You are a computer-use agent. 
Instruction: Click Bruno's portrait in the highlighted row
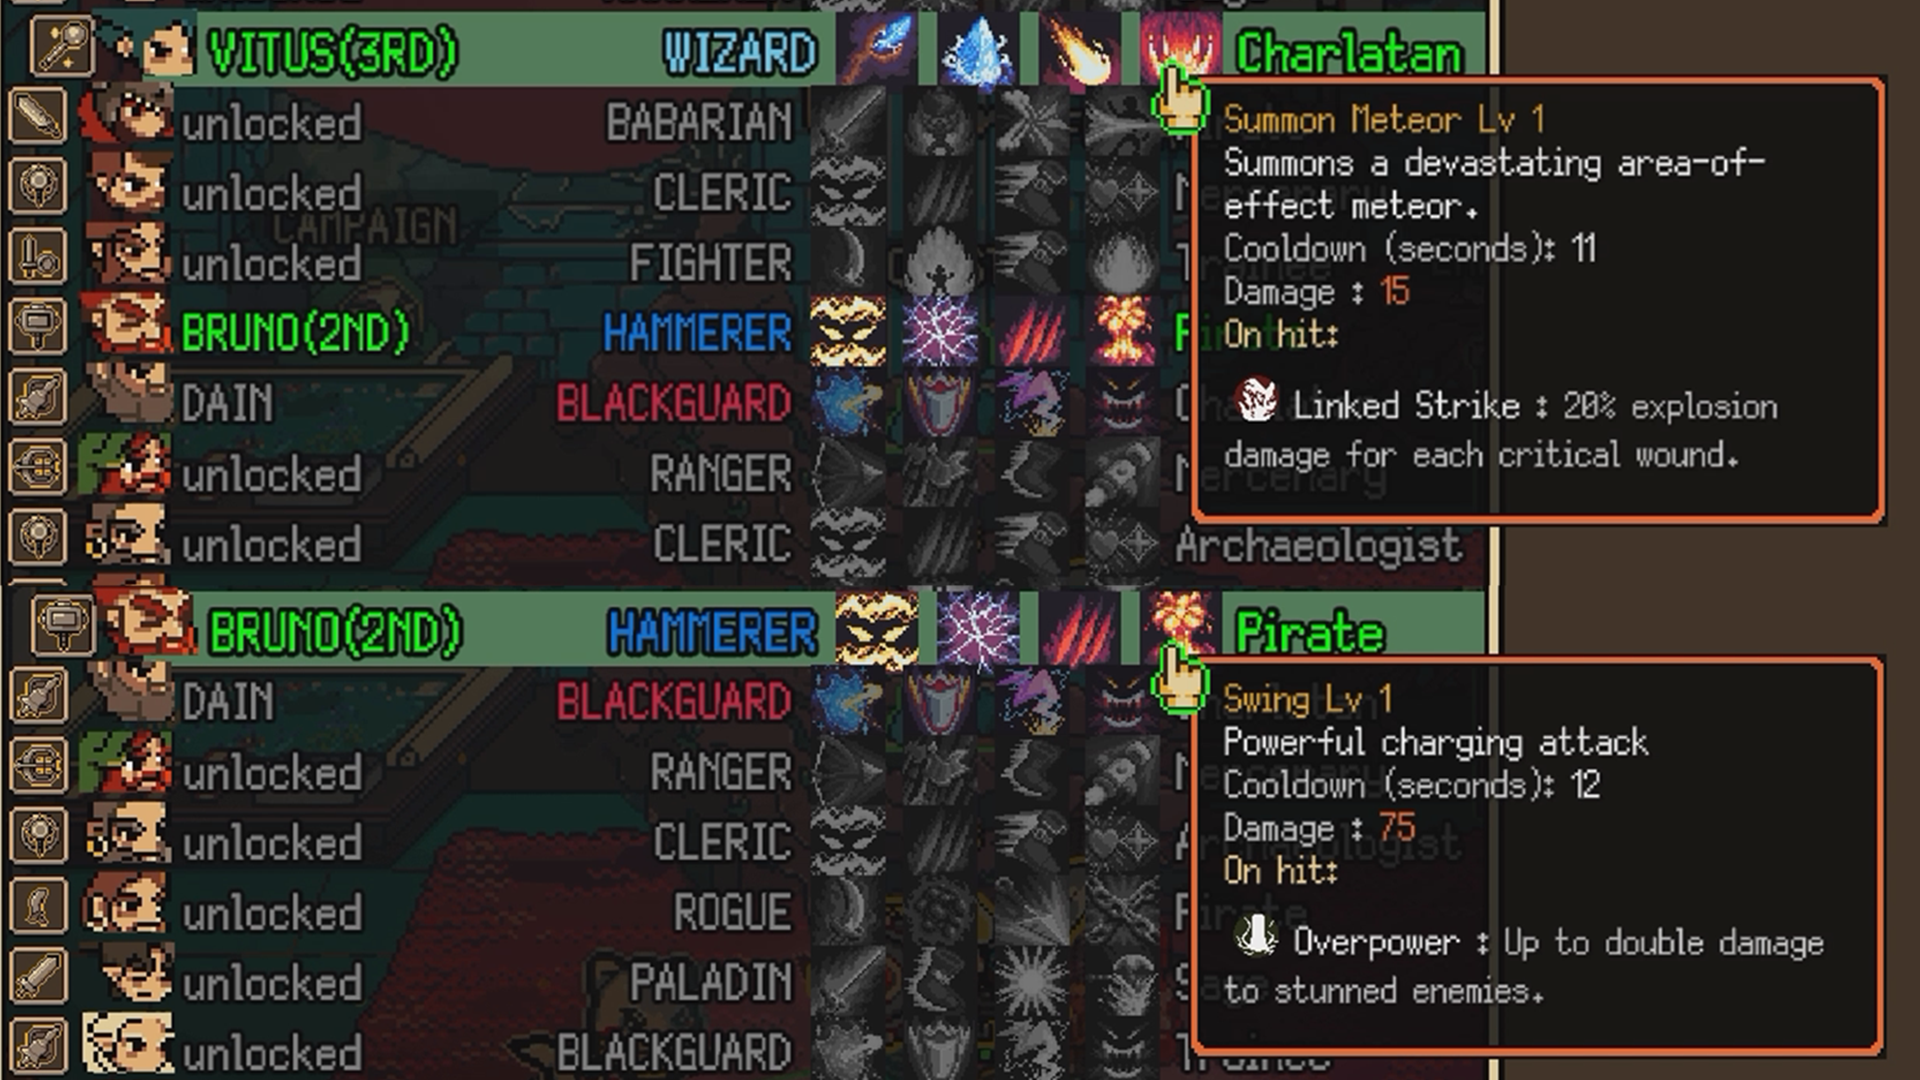[x=148, y=625]
